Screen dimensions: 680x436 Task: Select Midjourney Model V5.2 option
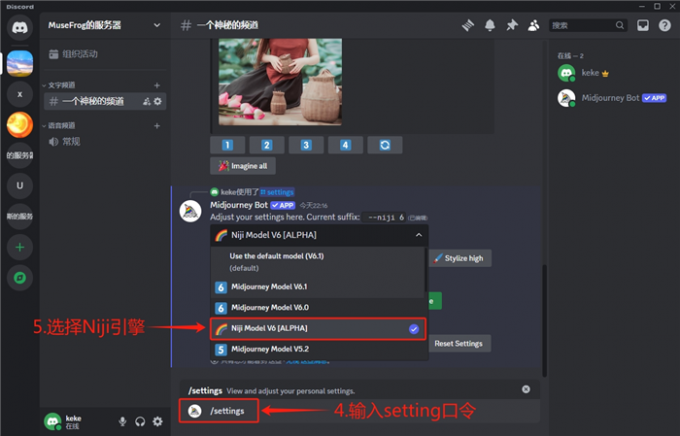(x=319, y=349)
